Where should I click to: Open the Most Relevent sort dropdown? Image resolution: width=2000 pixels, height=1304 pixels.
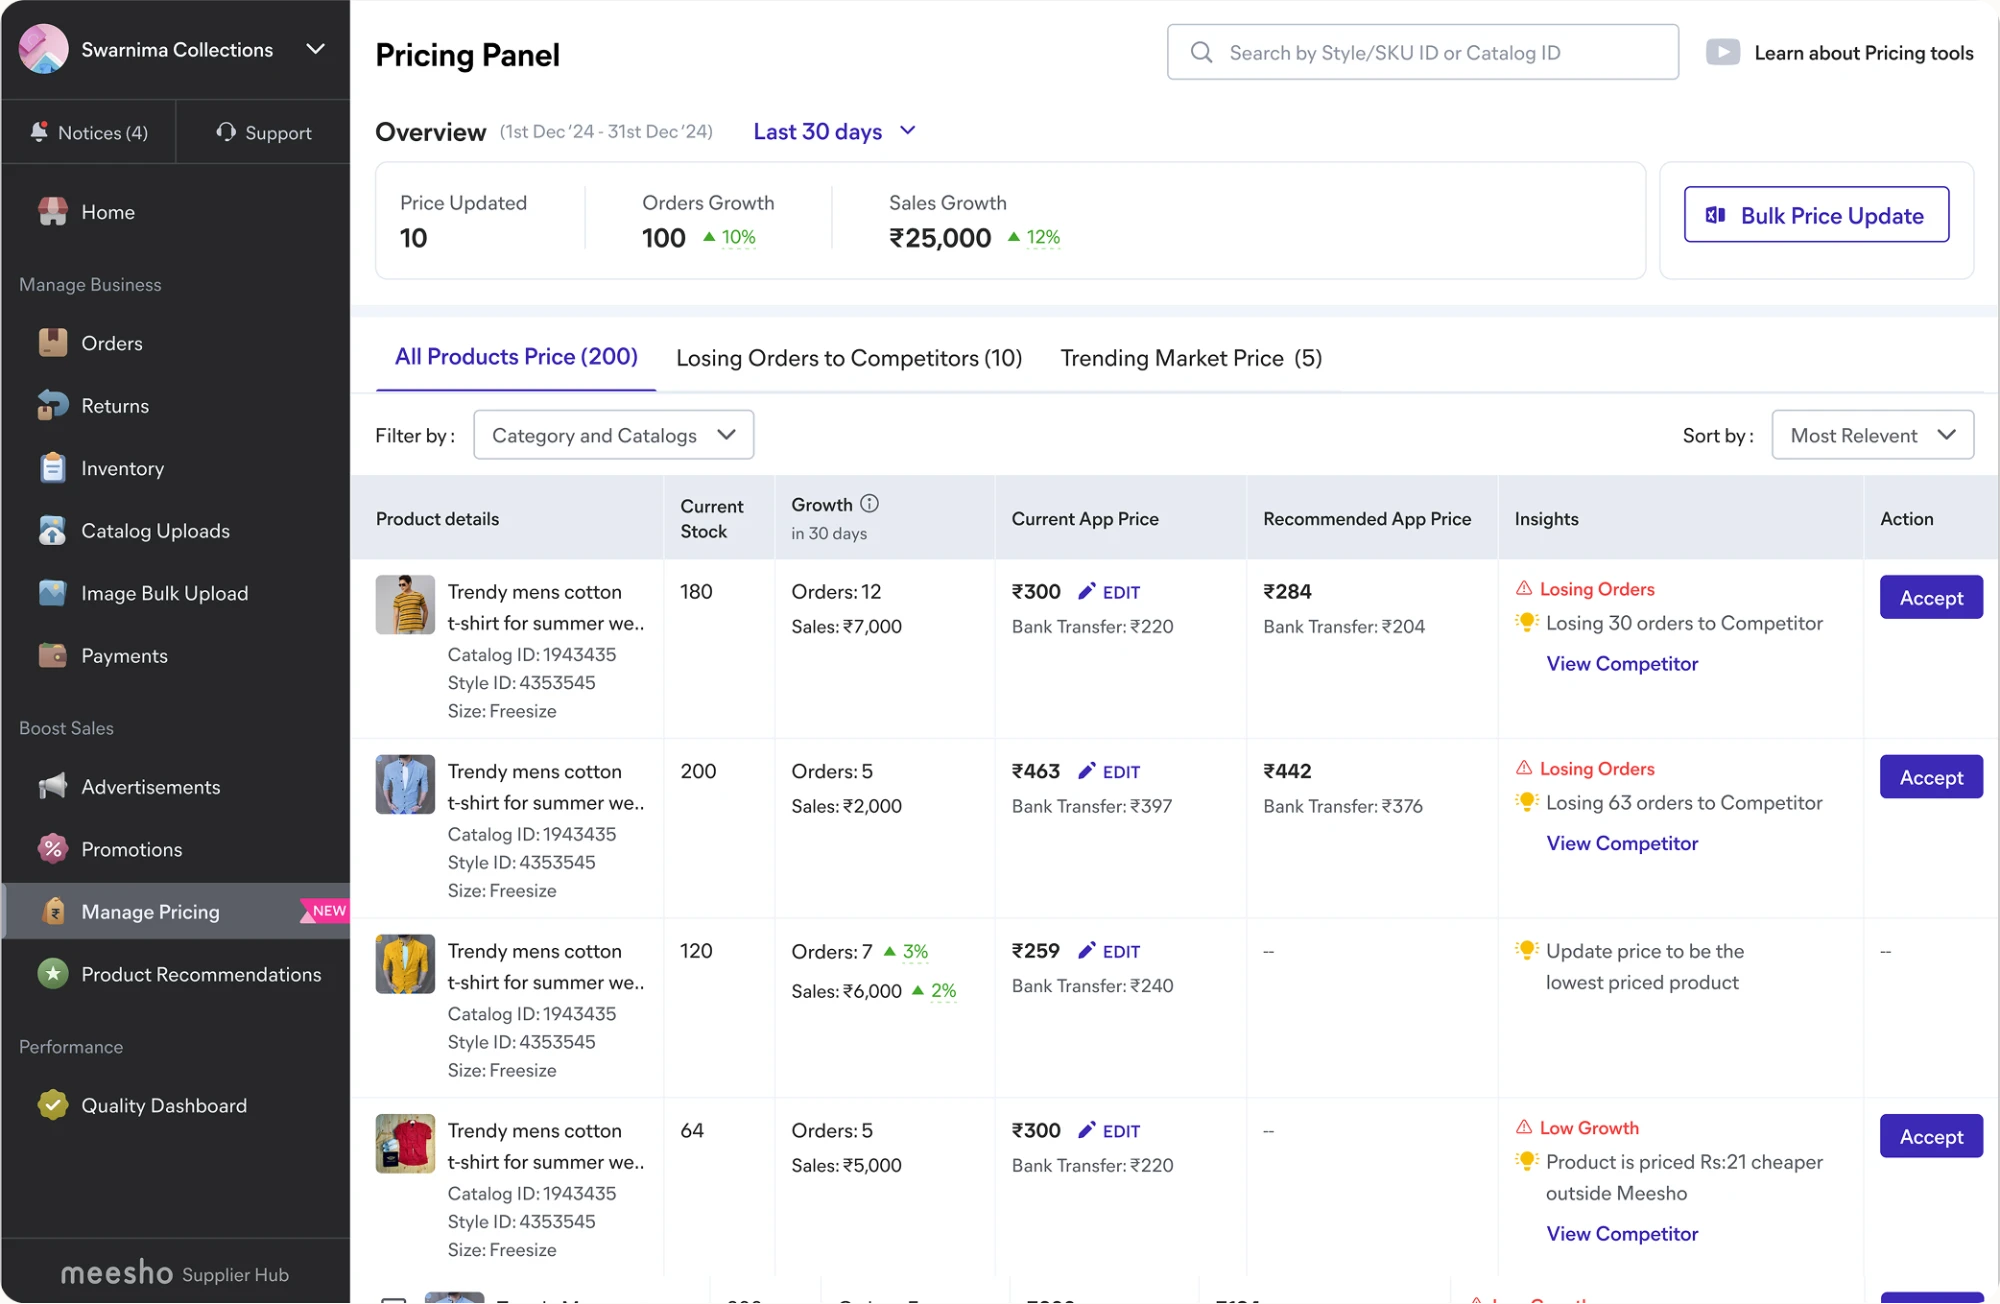pos(1872,435)
